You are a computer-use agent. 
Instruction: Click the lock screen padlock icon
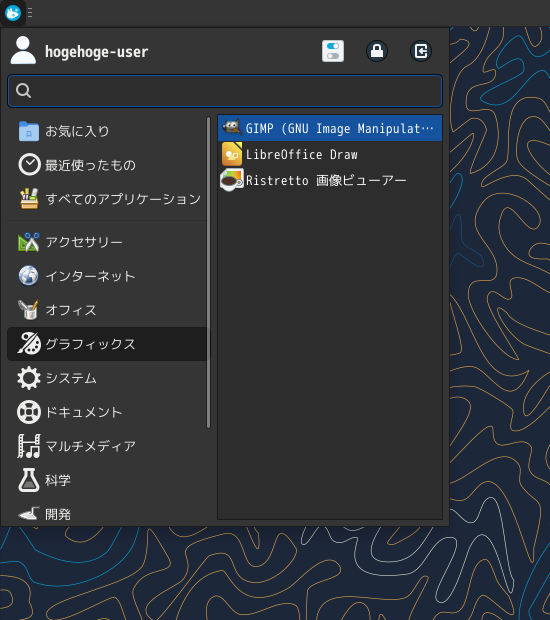(377, 51)
